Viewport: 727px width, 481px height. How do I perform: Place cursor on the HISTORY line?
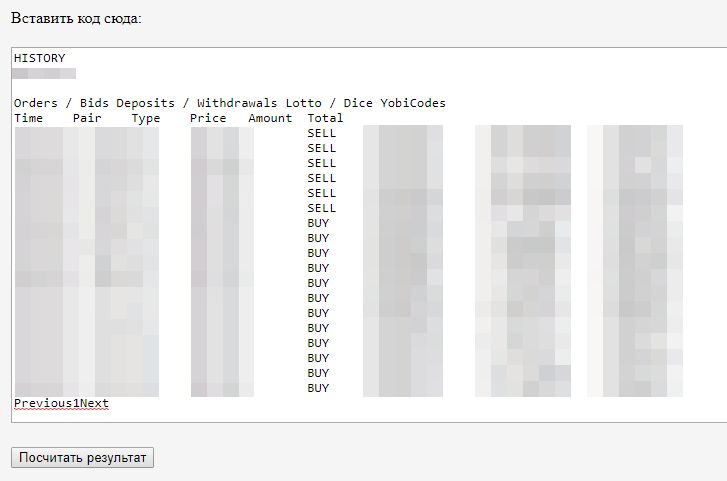tap(39, 58)
